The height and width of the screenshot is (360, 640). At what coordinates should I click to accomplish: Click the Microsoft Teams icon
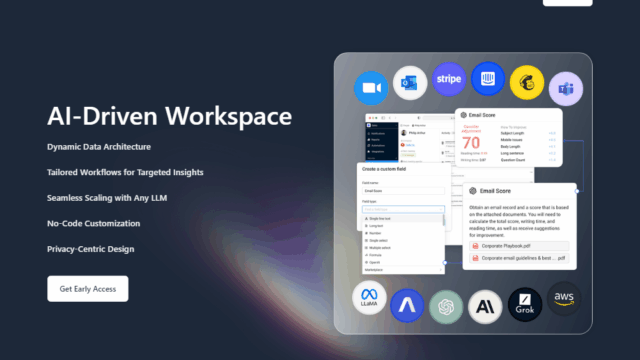click(x=566, y=89)
